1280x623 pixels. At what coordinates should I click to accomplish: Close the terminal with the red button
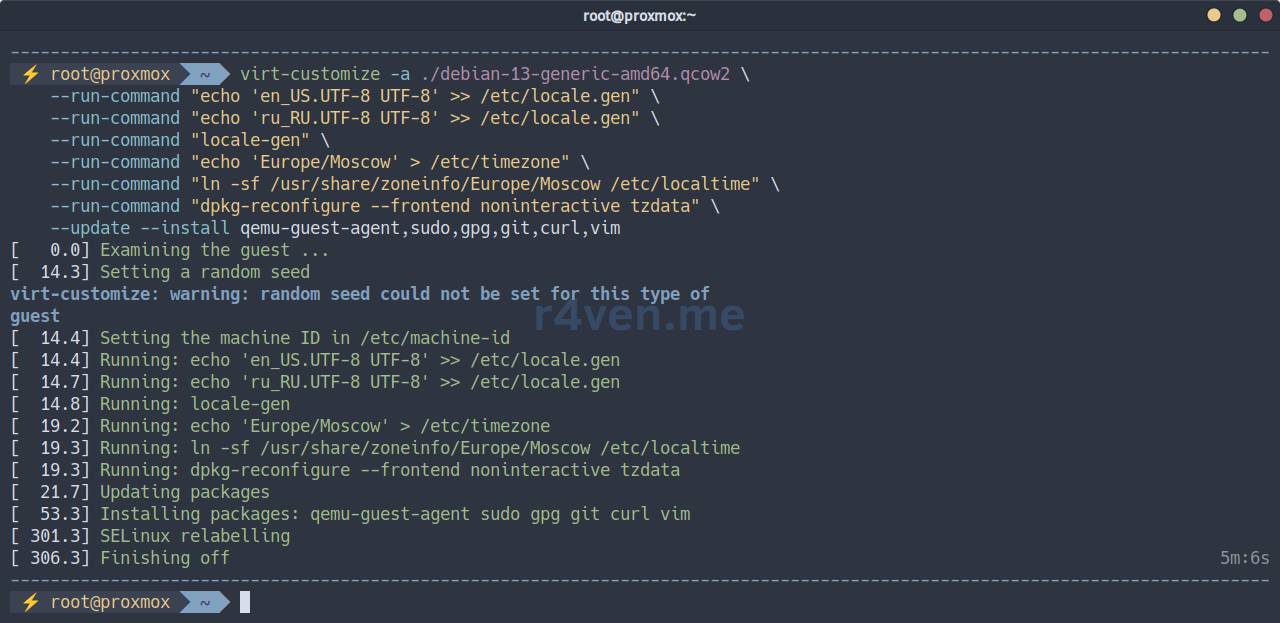coord(1265,15)
